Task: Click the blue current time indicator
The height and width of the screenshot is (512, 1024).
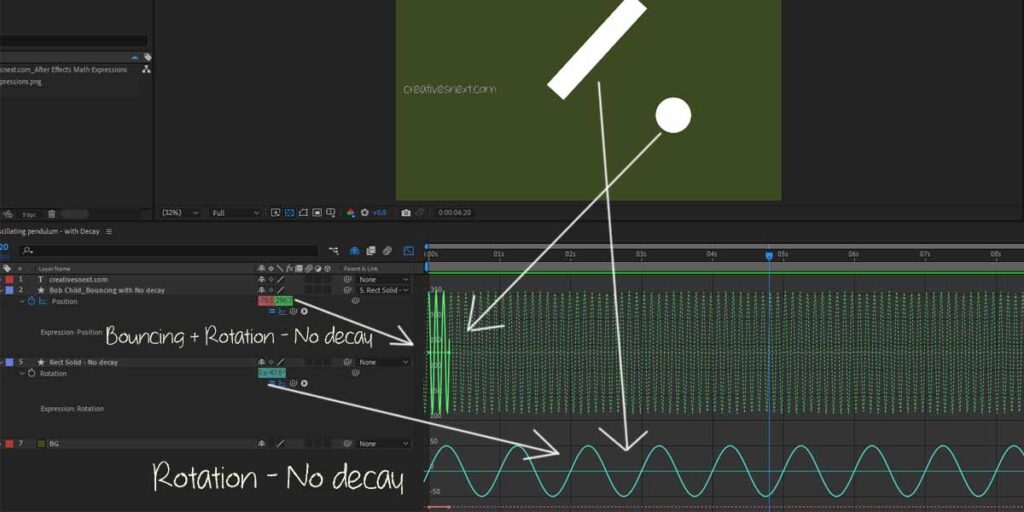Action: [x=769, y=256]
